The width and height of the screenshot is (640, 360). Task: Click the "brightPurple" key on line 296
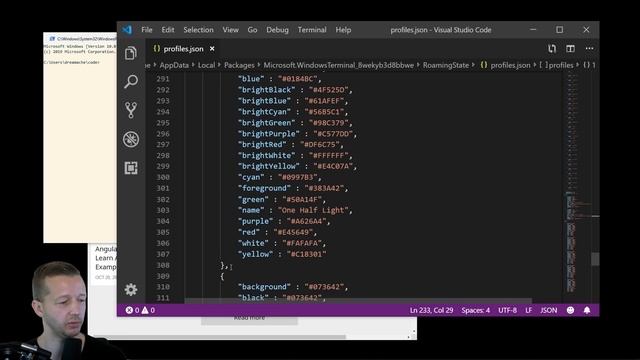(x=269, y=134)
